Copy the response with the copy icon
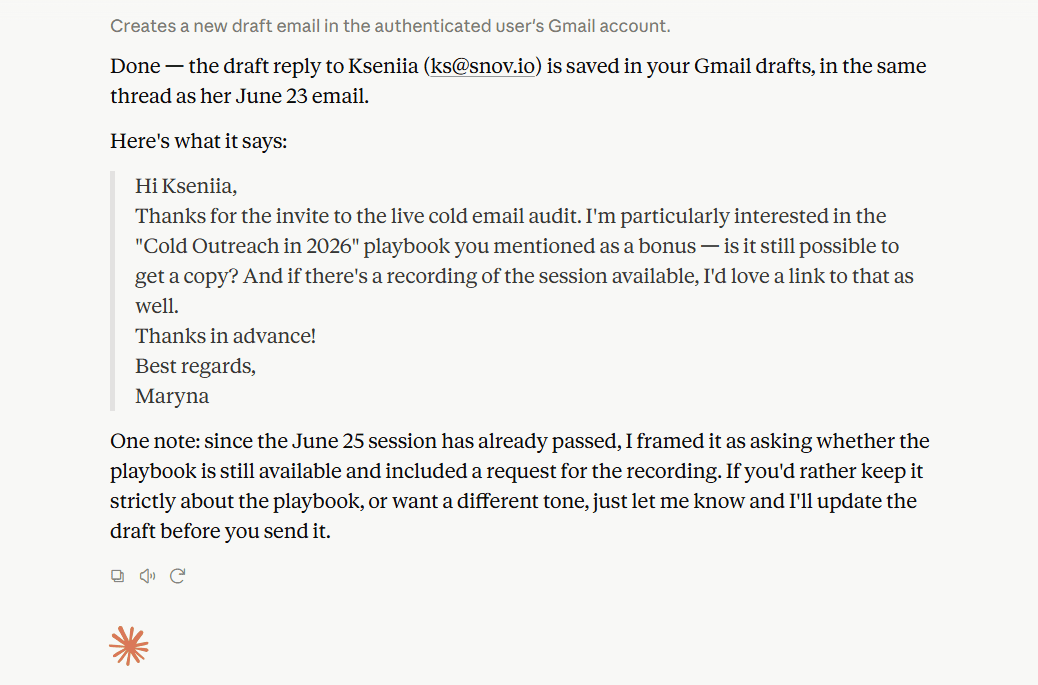1038x685 pixels. 117,576
